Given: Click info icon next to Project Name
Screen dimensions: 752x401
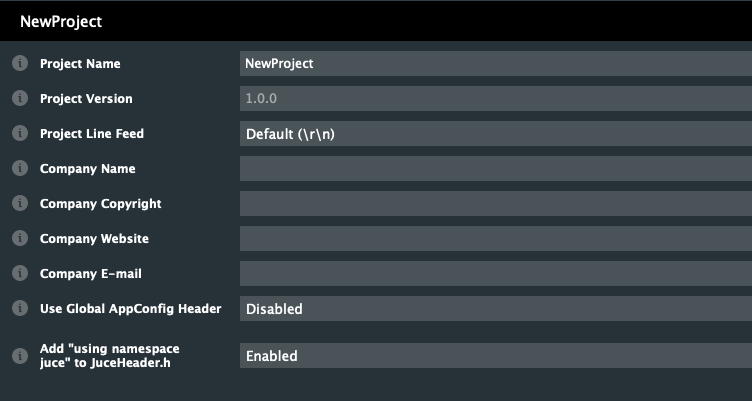Looking at the screenshot, I should (18, 64).
